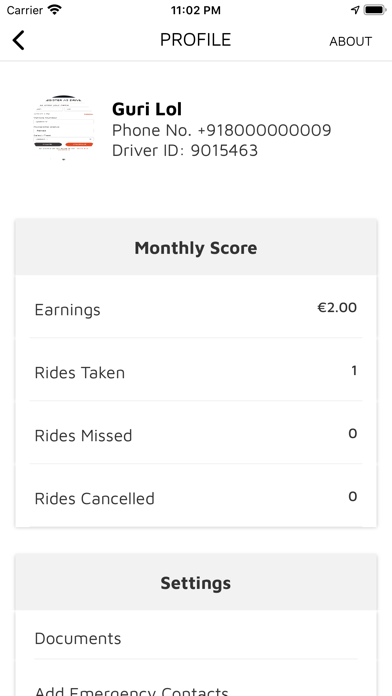The height and width of the screenshot is (696, 392).
Task: Tap the €2.00 earnings amount
Action: 337,307
